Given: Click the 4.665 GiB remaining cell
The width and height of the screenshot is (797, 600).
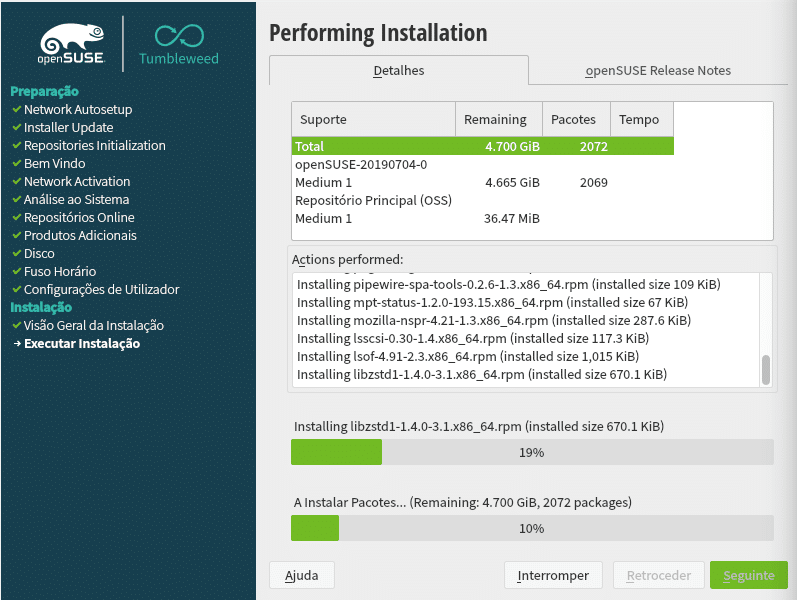Looking at the screenshot, I should point(512,183).
